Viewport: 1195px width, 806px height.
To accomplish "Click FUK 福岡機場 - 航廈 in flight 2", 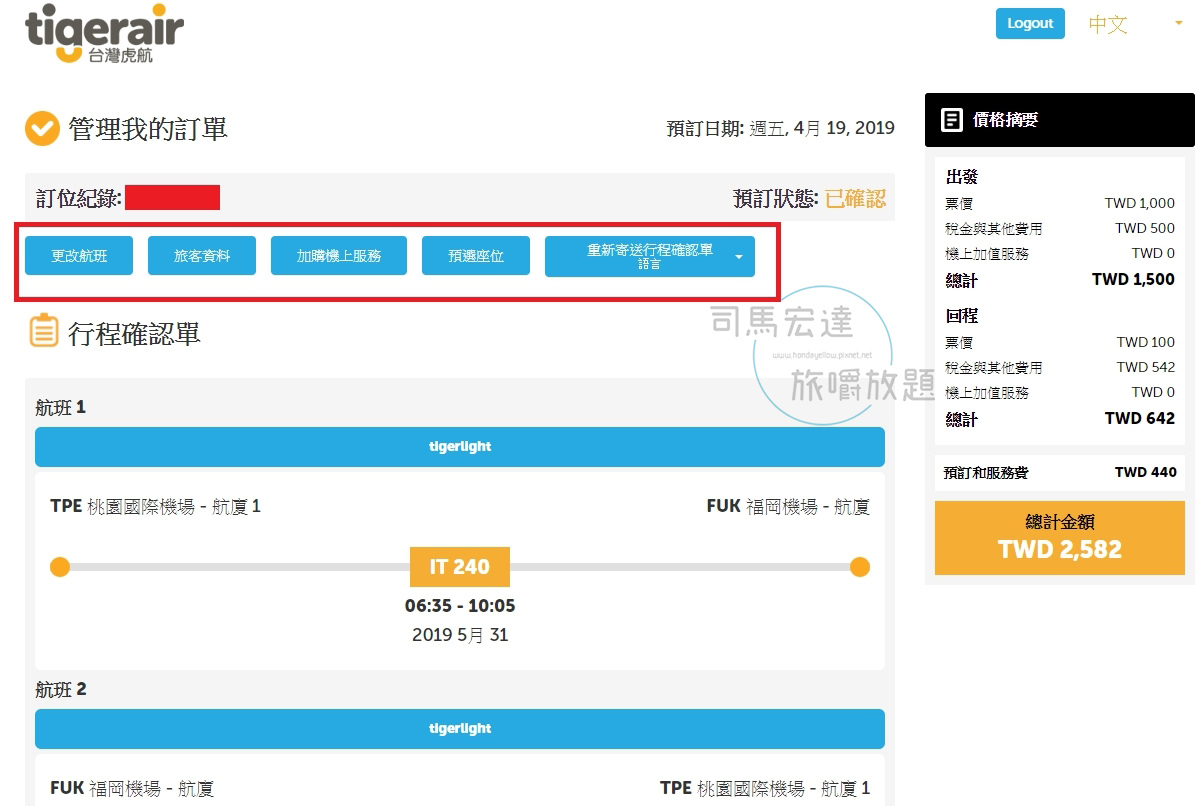I will pos(132,788).
